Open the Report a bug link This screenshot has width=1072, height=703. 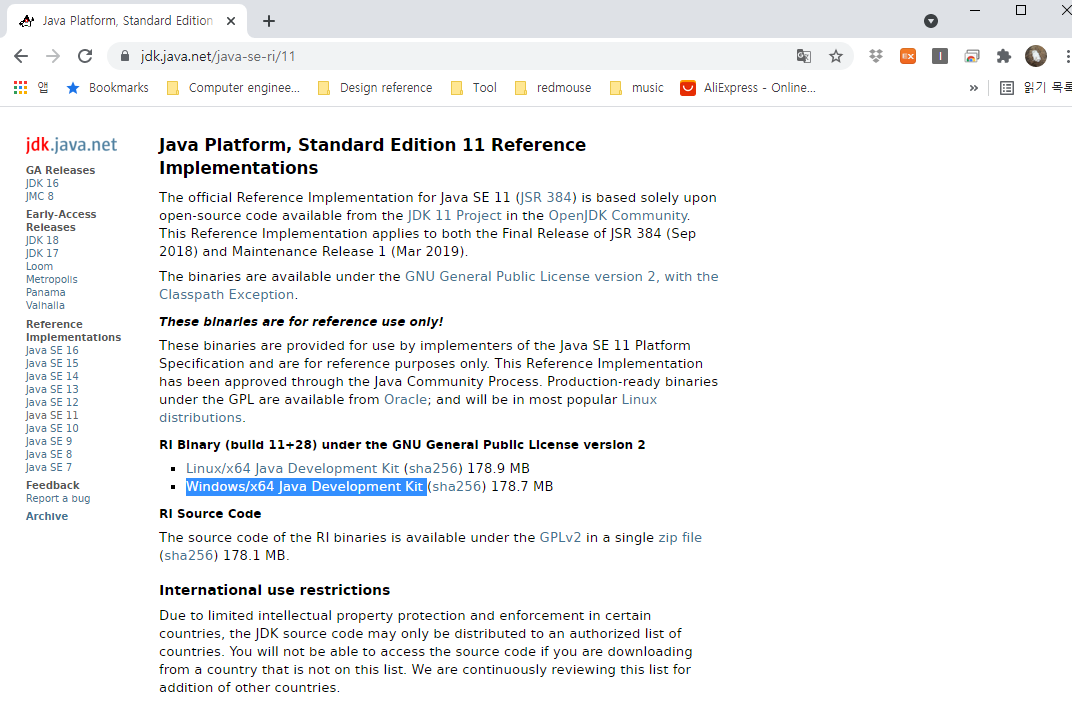(58, 499)
